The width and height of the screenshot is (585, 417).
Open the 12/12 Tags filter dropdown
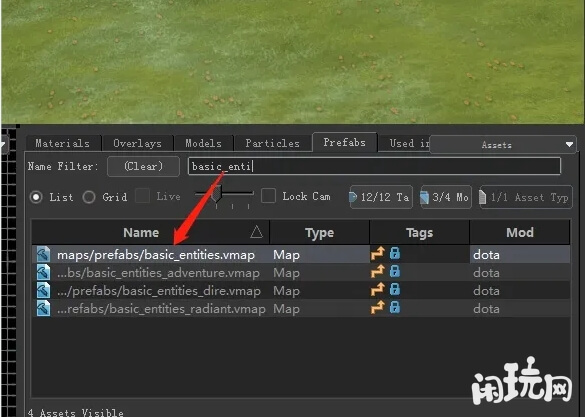381,197
